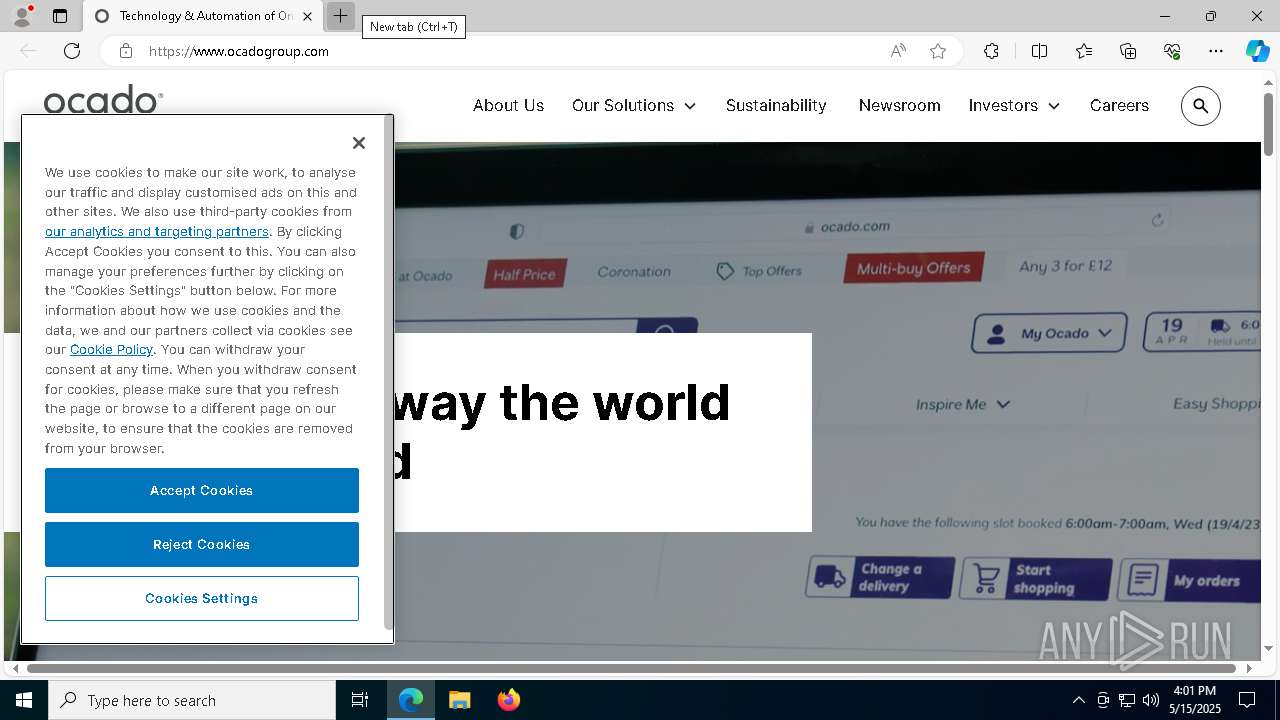
Task: Open the Newsroom page
Action: pos(899,105)
